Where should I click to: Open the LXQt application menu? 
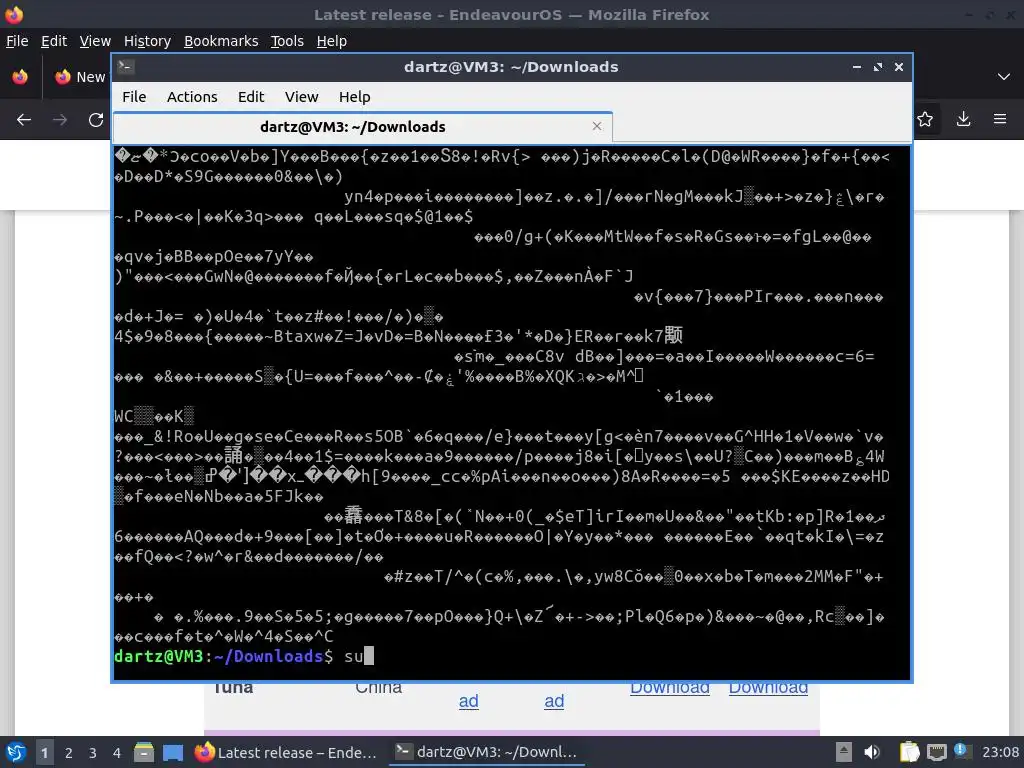click(x=15, y=752)
